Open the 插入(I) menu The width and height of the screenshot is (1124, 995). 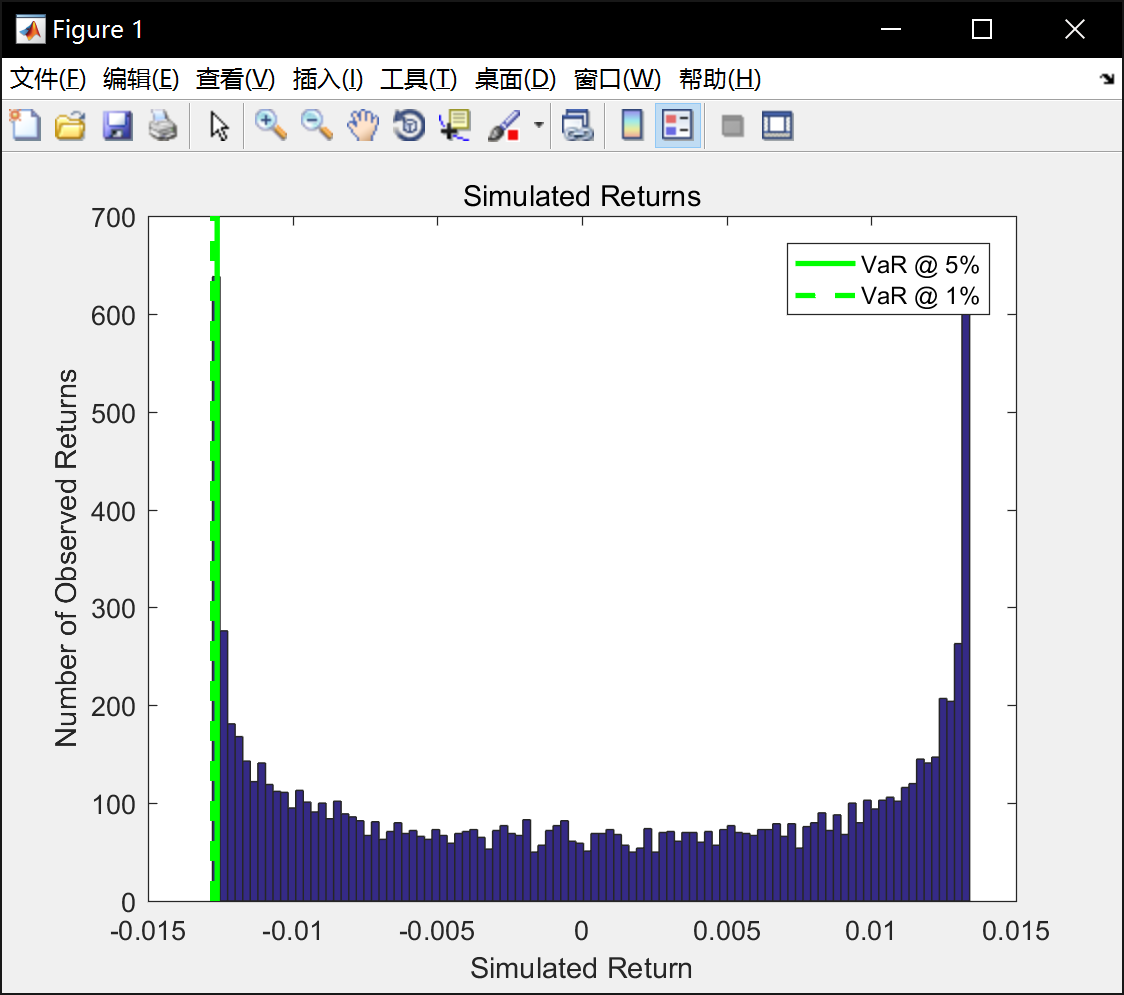click(x=328, y=79)
